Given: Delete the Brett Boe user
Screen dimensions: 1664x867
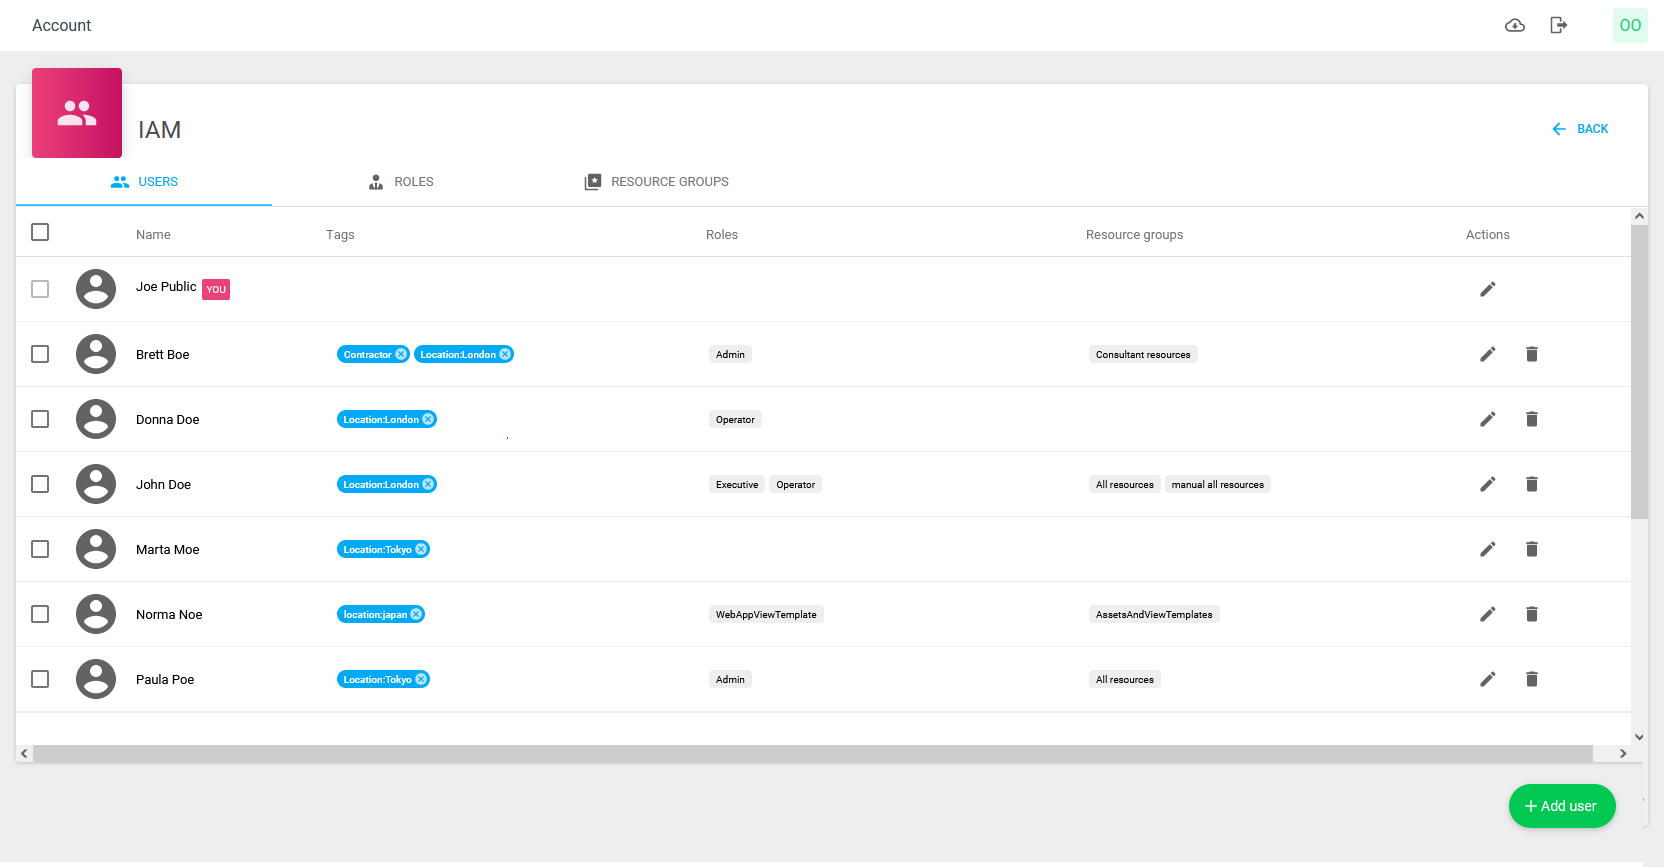Looking at the screenshot, I should click(1531, 354).
